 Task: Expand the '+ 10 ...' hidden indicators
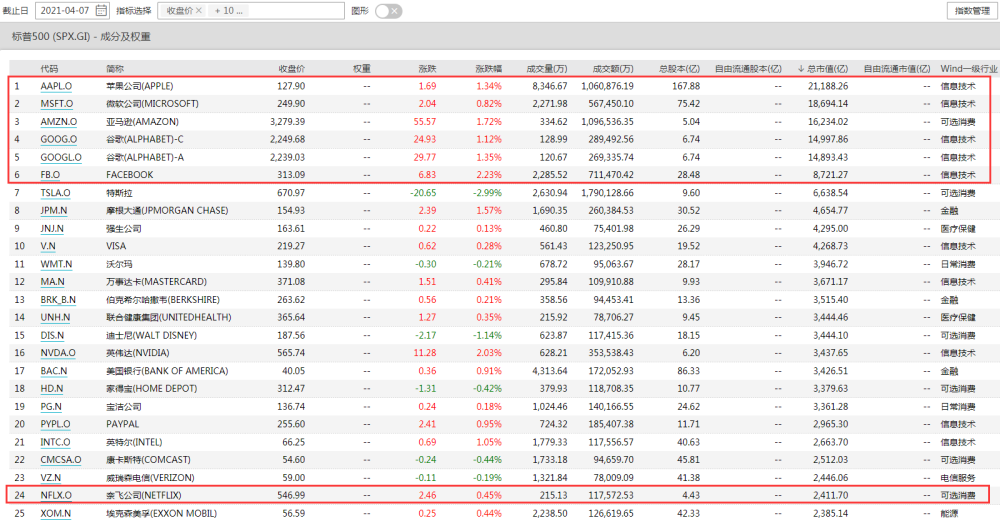228,11
